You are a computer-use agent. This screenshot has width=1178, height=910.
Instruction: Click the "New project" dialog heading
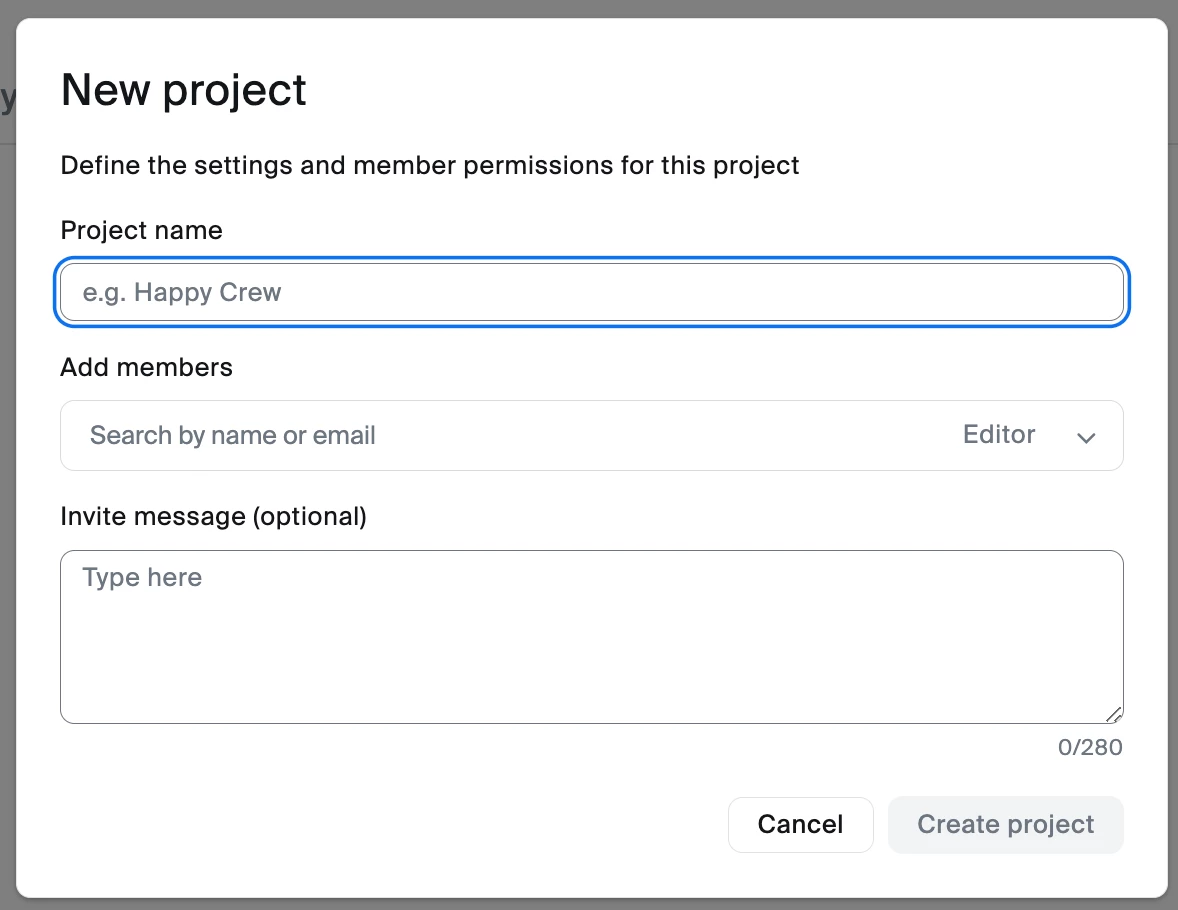click(x=183, y=90)
